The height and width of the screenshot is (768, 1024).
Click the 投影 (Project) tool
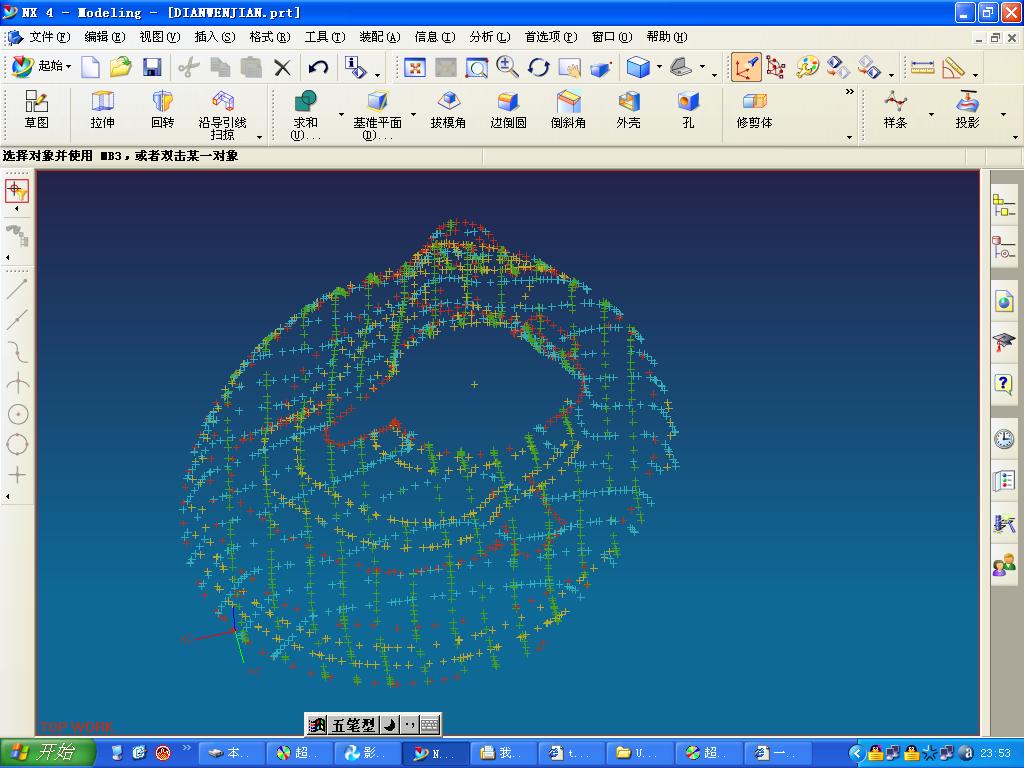coord(967,110)
